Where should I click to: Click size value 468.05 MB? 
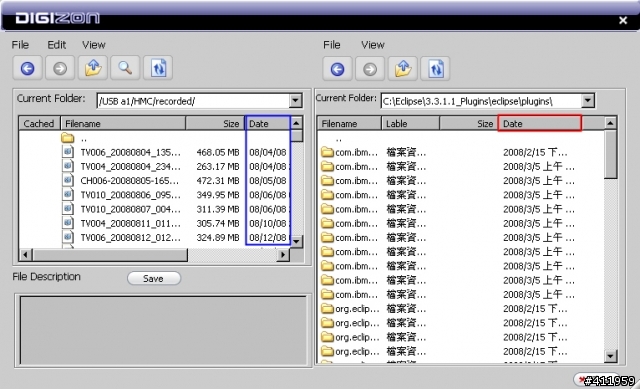(218, 152)
